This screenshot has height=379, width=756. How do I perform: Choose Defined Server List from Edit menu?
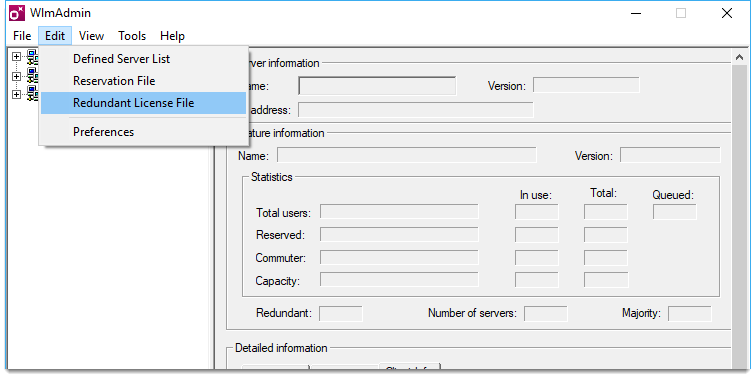coord(144,59)
